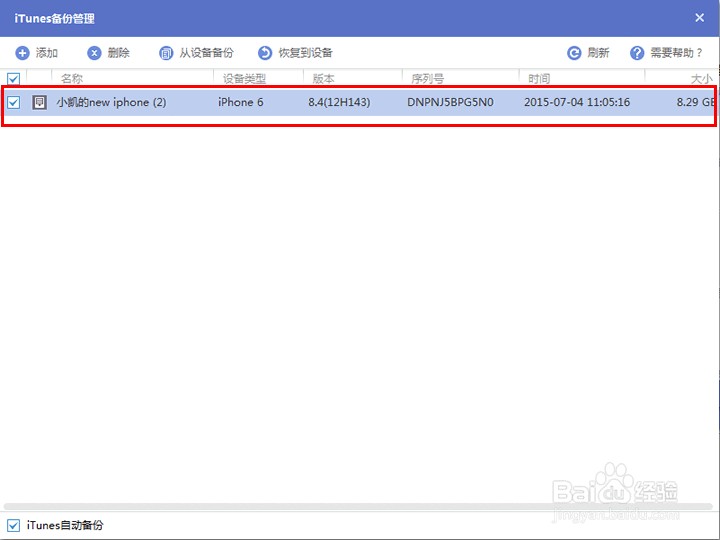Uncheck the 小凯的new iphone (2) row checkbox

click(14, 102)
